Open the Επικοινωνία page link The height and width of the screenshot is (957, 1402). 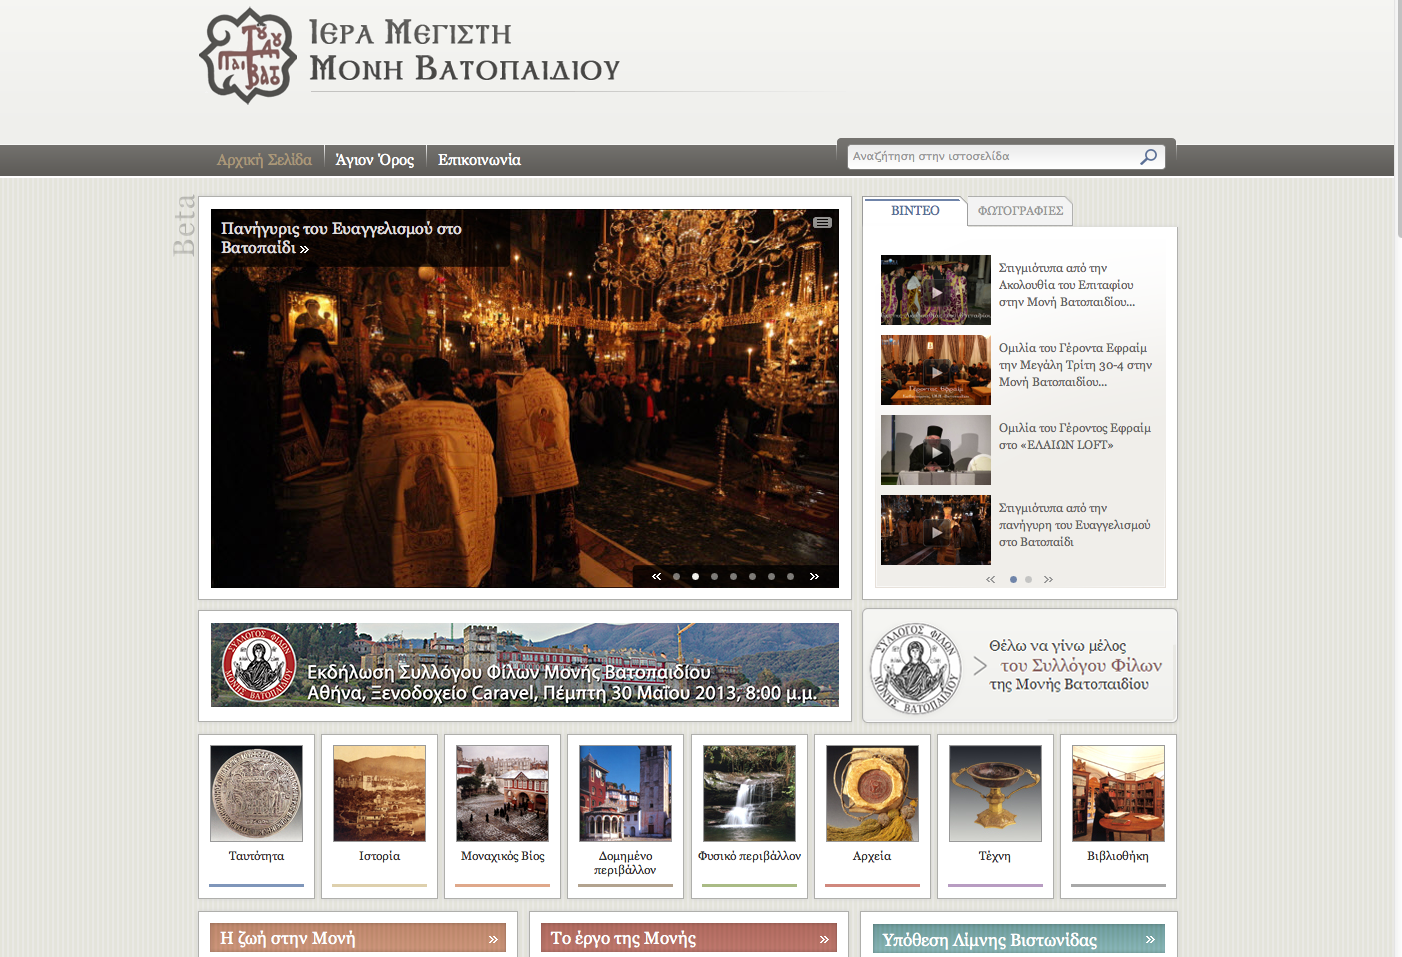479,160
